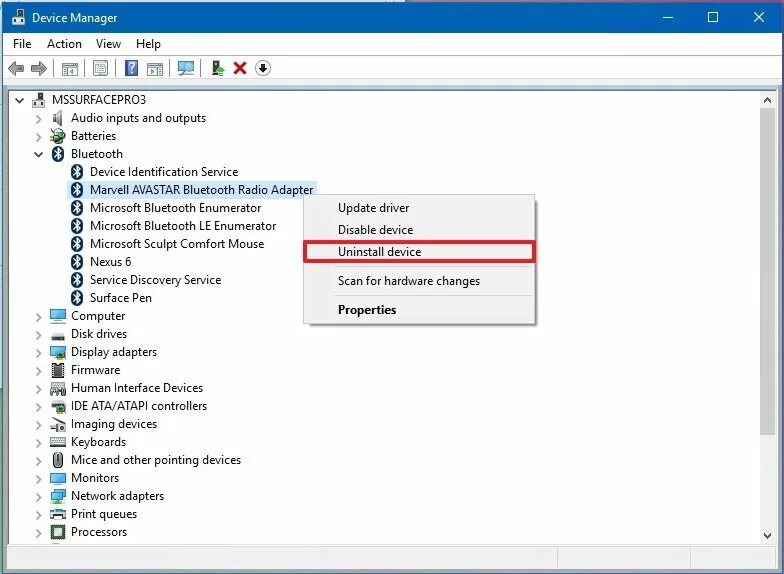Expand the Network adapters category
The height and width of the screenshot is (574, 784).
coord(38,496)
